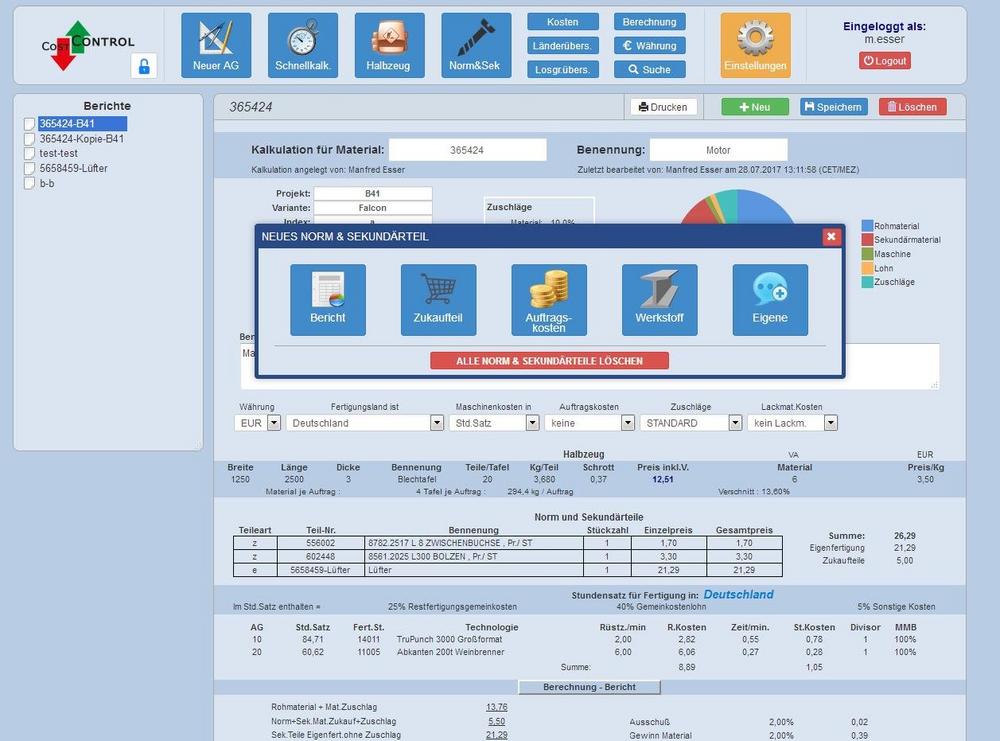Choose Zukaufteil shopping cart icon
Screen dimensions: 1000x741
(438, 299)
